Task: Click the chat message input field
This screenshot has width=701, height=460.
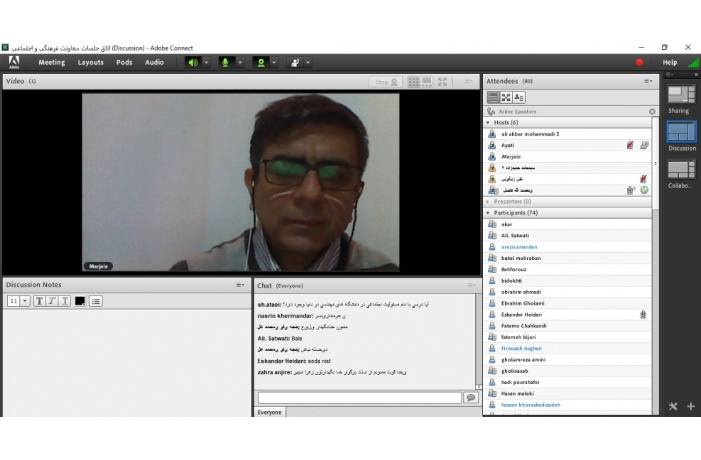Action: point(360,398)
